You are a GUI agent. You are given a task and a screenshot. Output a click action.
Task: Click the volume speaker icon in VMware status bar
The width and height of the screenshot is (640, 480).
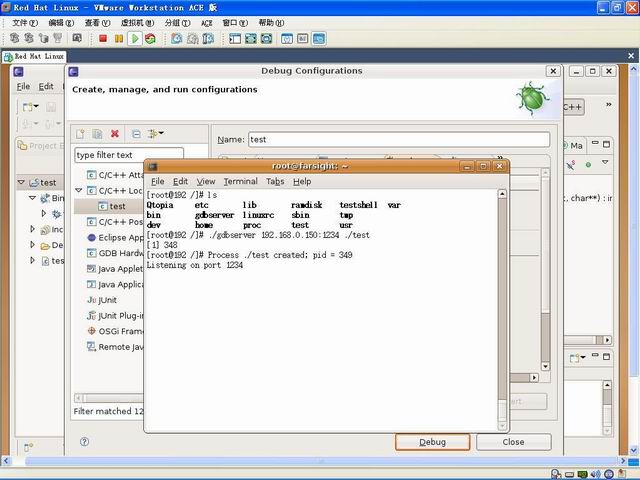596,474
